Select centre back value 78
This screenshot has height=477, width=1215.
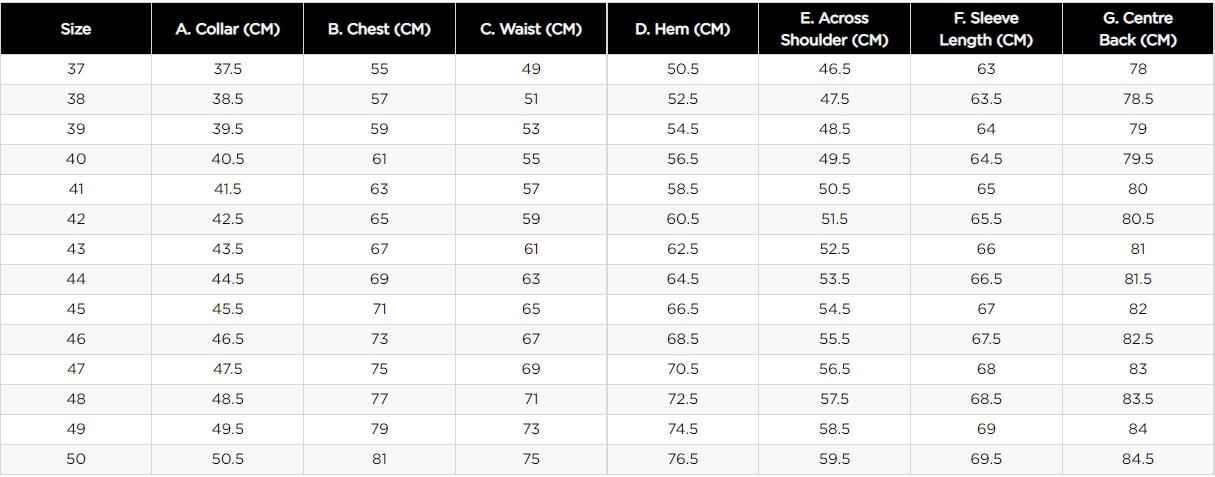tap(1138, 69)
